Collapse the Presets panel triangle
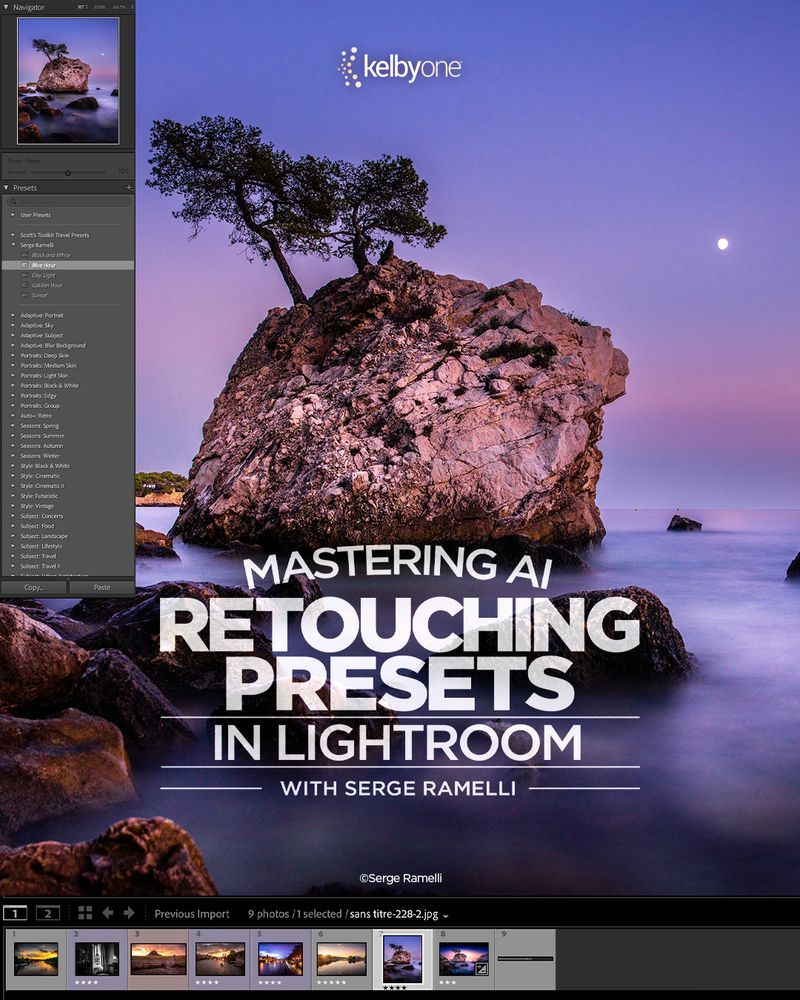Screen dimensions: 800x1000 tap(6, 188)
